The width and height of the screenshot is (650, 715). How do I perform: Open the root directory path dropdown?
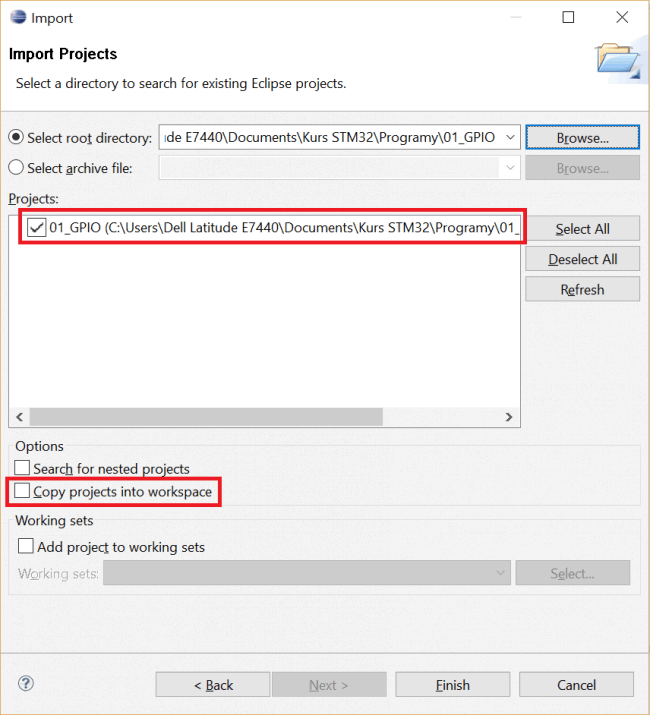click(x=510, y=137)
